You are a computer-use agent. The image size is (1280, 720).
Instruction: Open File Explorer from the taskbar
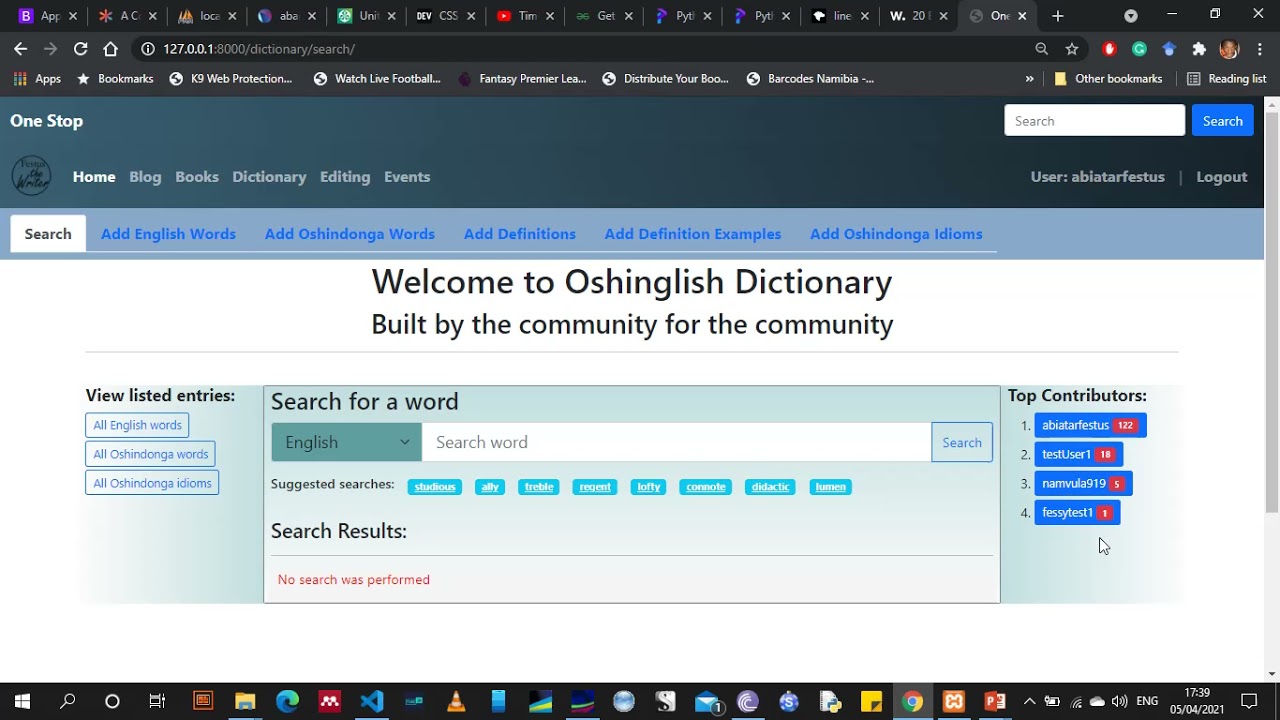point(245,701)
